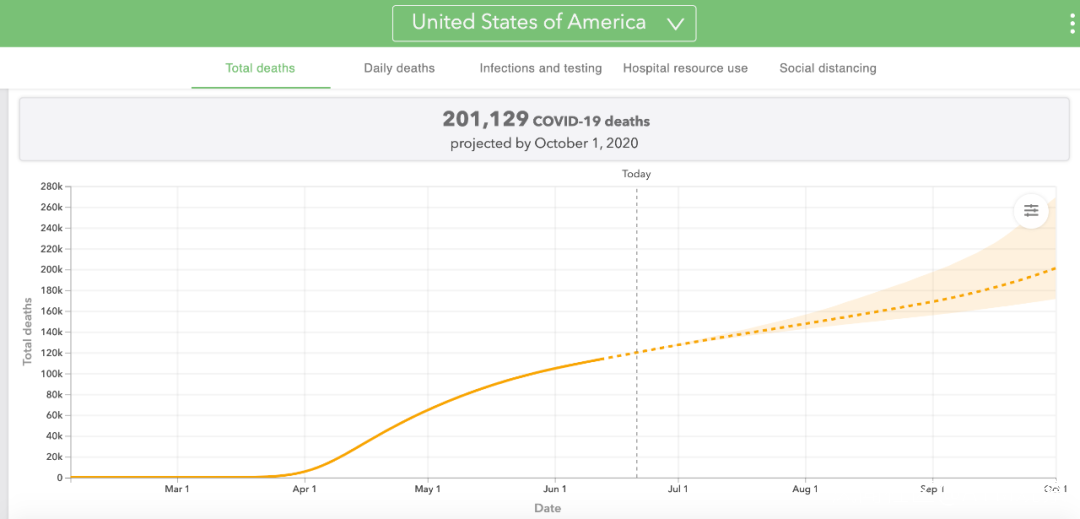Screen dimensions: 1080x519
Task: Select the Total deaths tab
Action: [x=260, y=68]
